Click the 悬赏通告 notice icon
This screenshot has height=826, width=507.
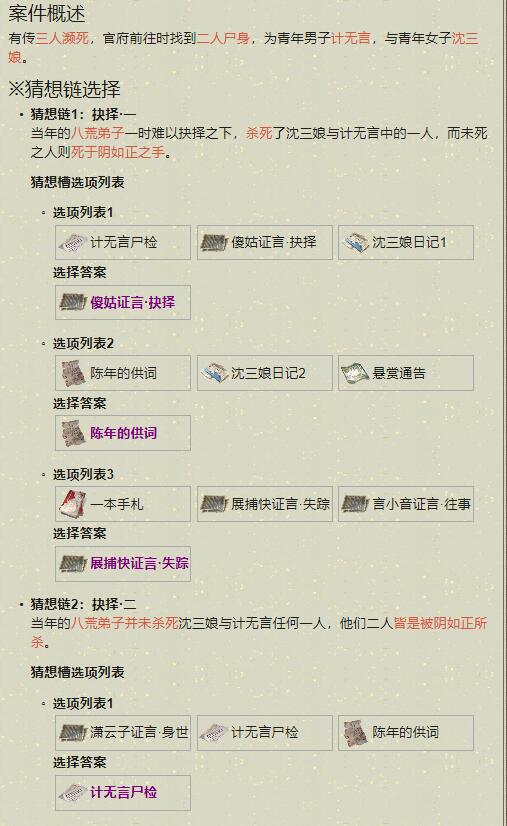pyautogui.click(x=355, y=373)
